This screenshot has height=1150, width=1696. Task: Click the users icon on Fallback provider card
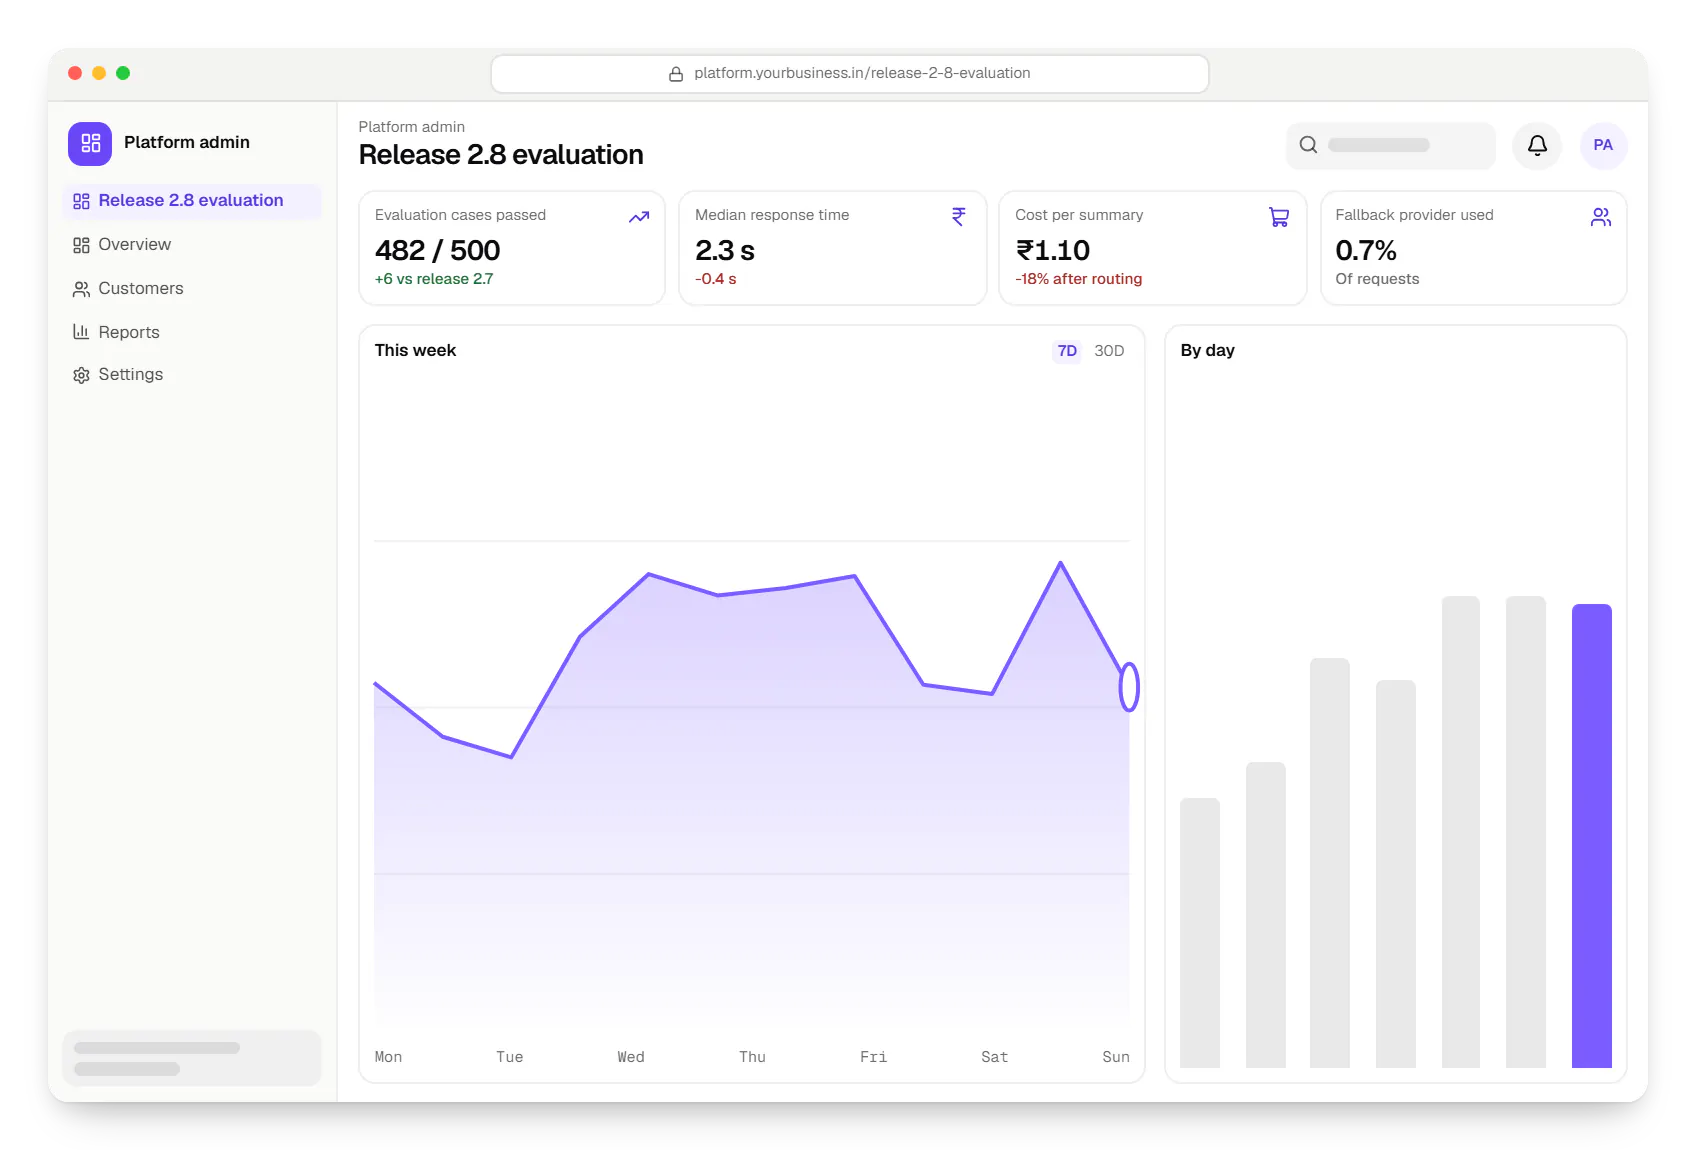(x=1601, y=217)
